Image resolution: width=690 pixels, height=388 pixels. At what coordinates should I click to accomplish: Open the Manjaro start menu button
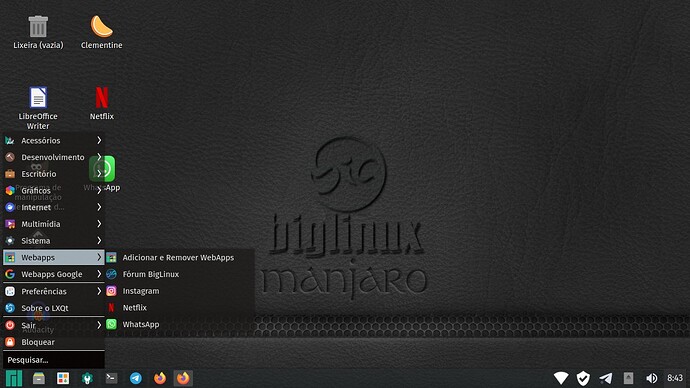pyautogui.click(x=14, y=378)
